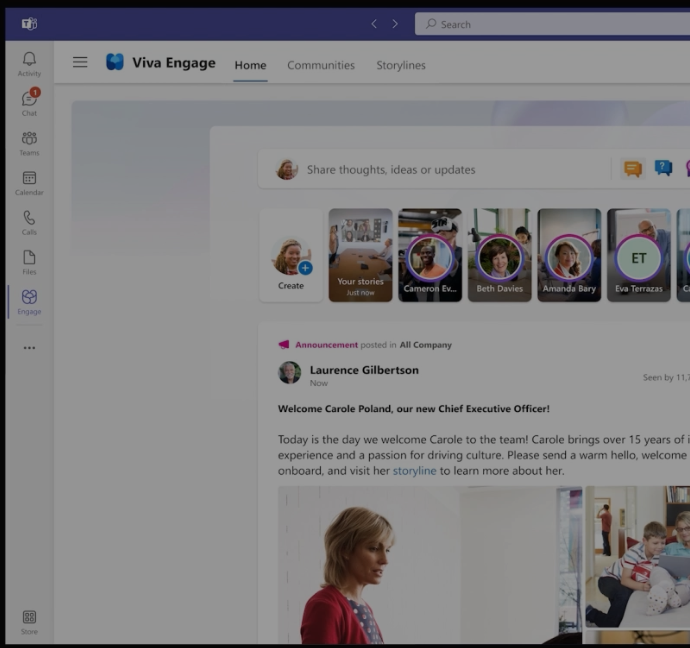Viewport: 690px width, 648px height.
Task: Click Laurence Gilbertson's avatar photo
Action: [x=290, y=373]
